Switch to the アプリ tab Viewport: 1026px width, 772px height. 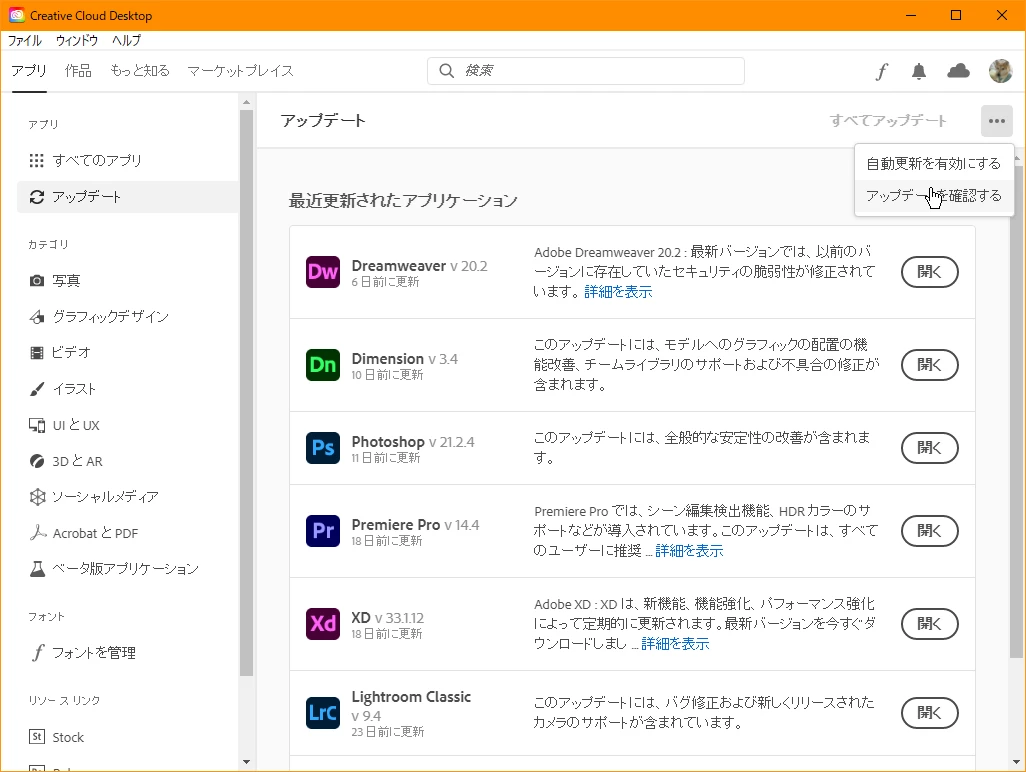click(29, 71)
